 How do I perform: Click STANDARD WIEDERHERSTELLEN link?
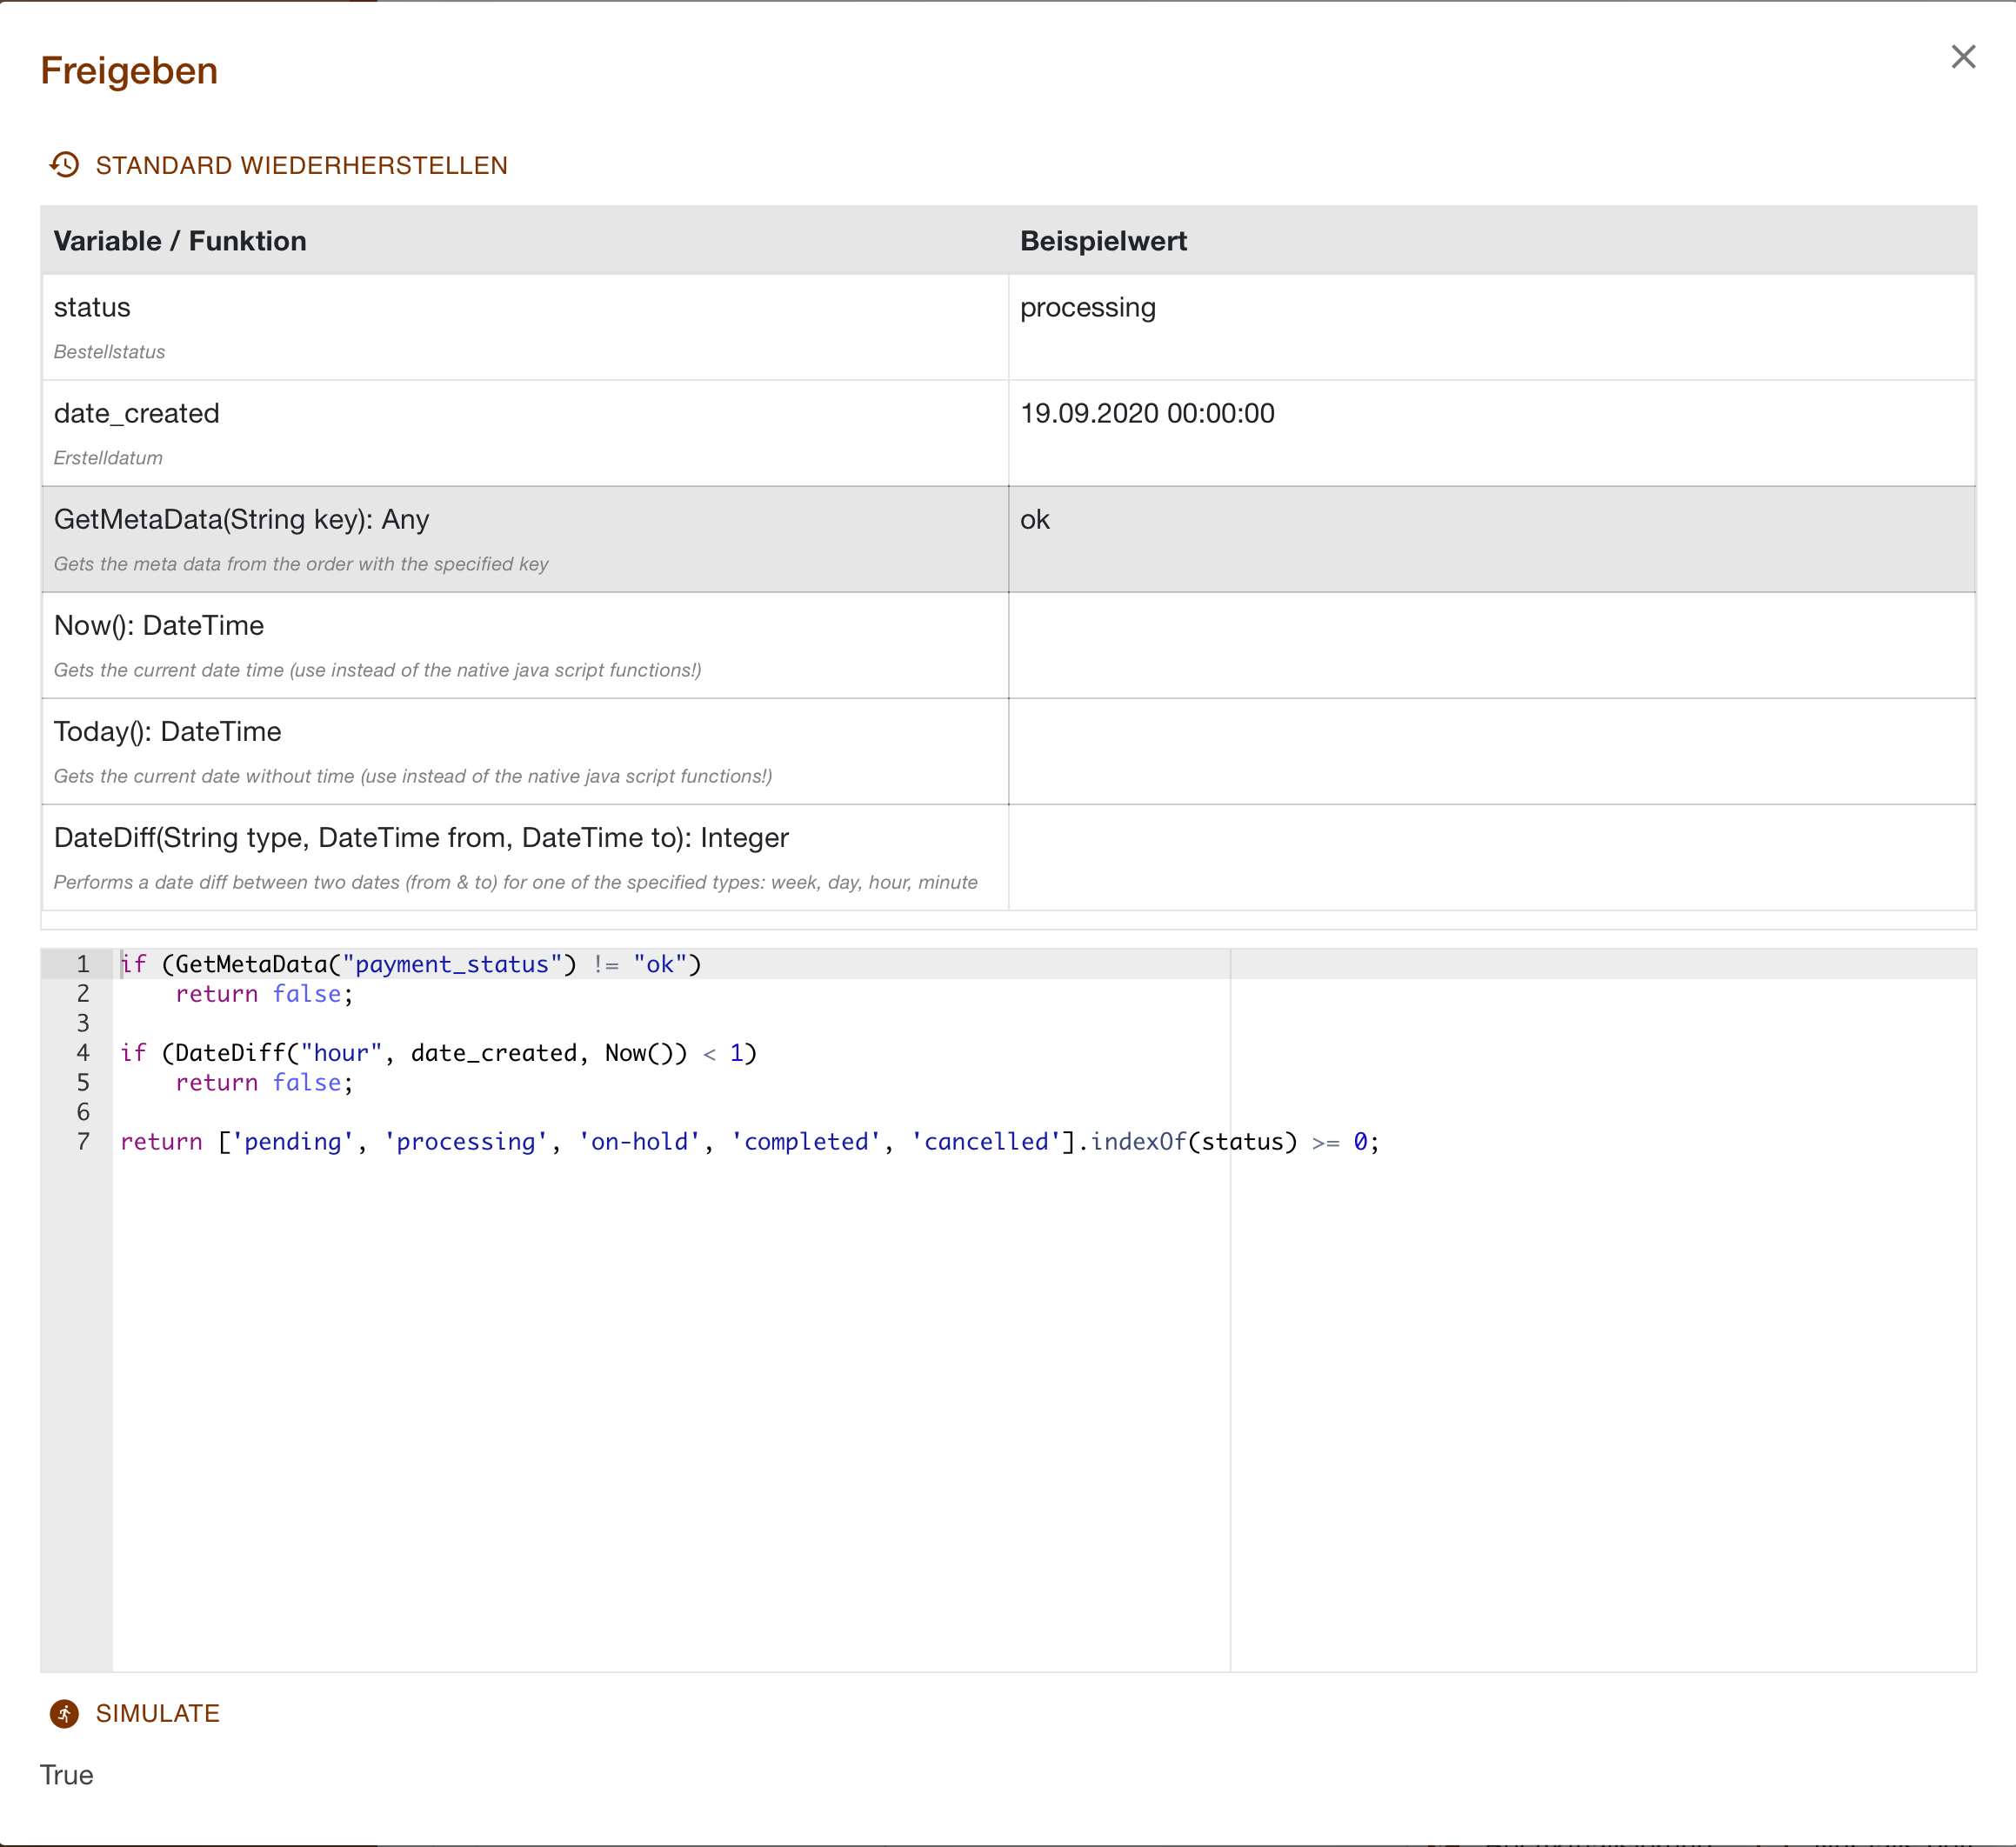click(301, 165)
